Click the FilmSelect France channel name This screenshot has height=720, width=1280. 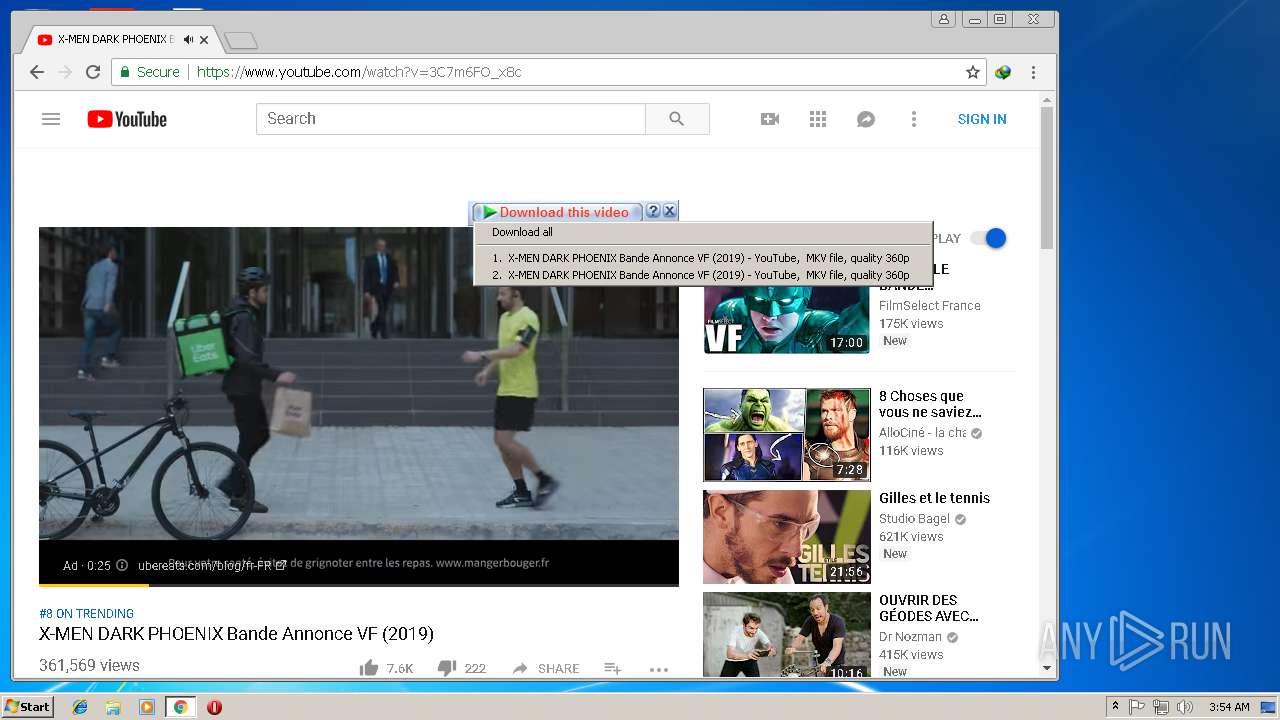pyautogui.click(x=930, y=306)
